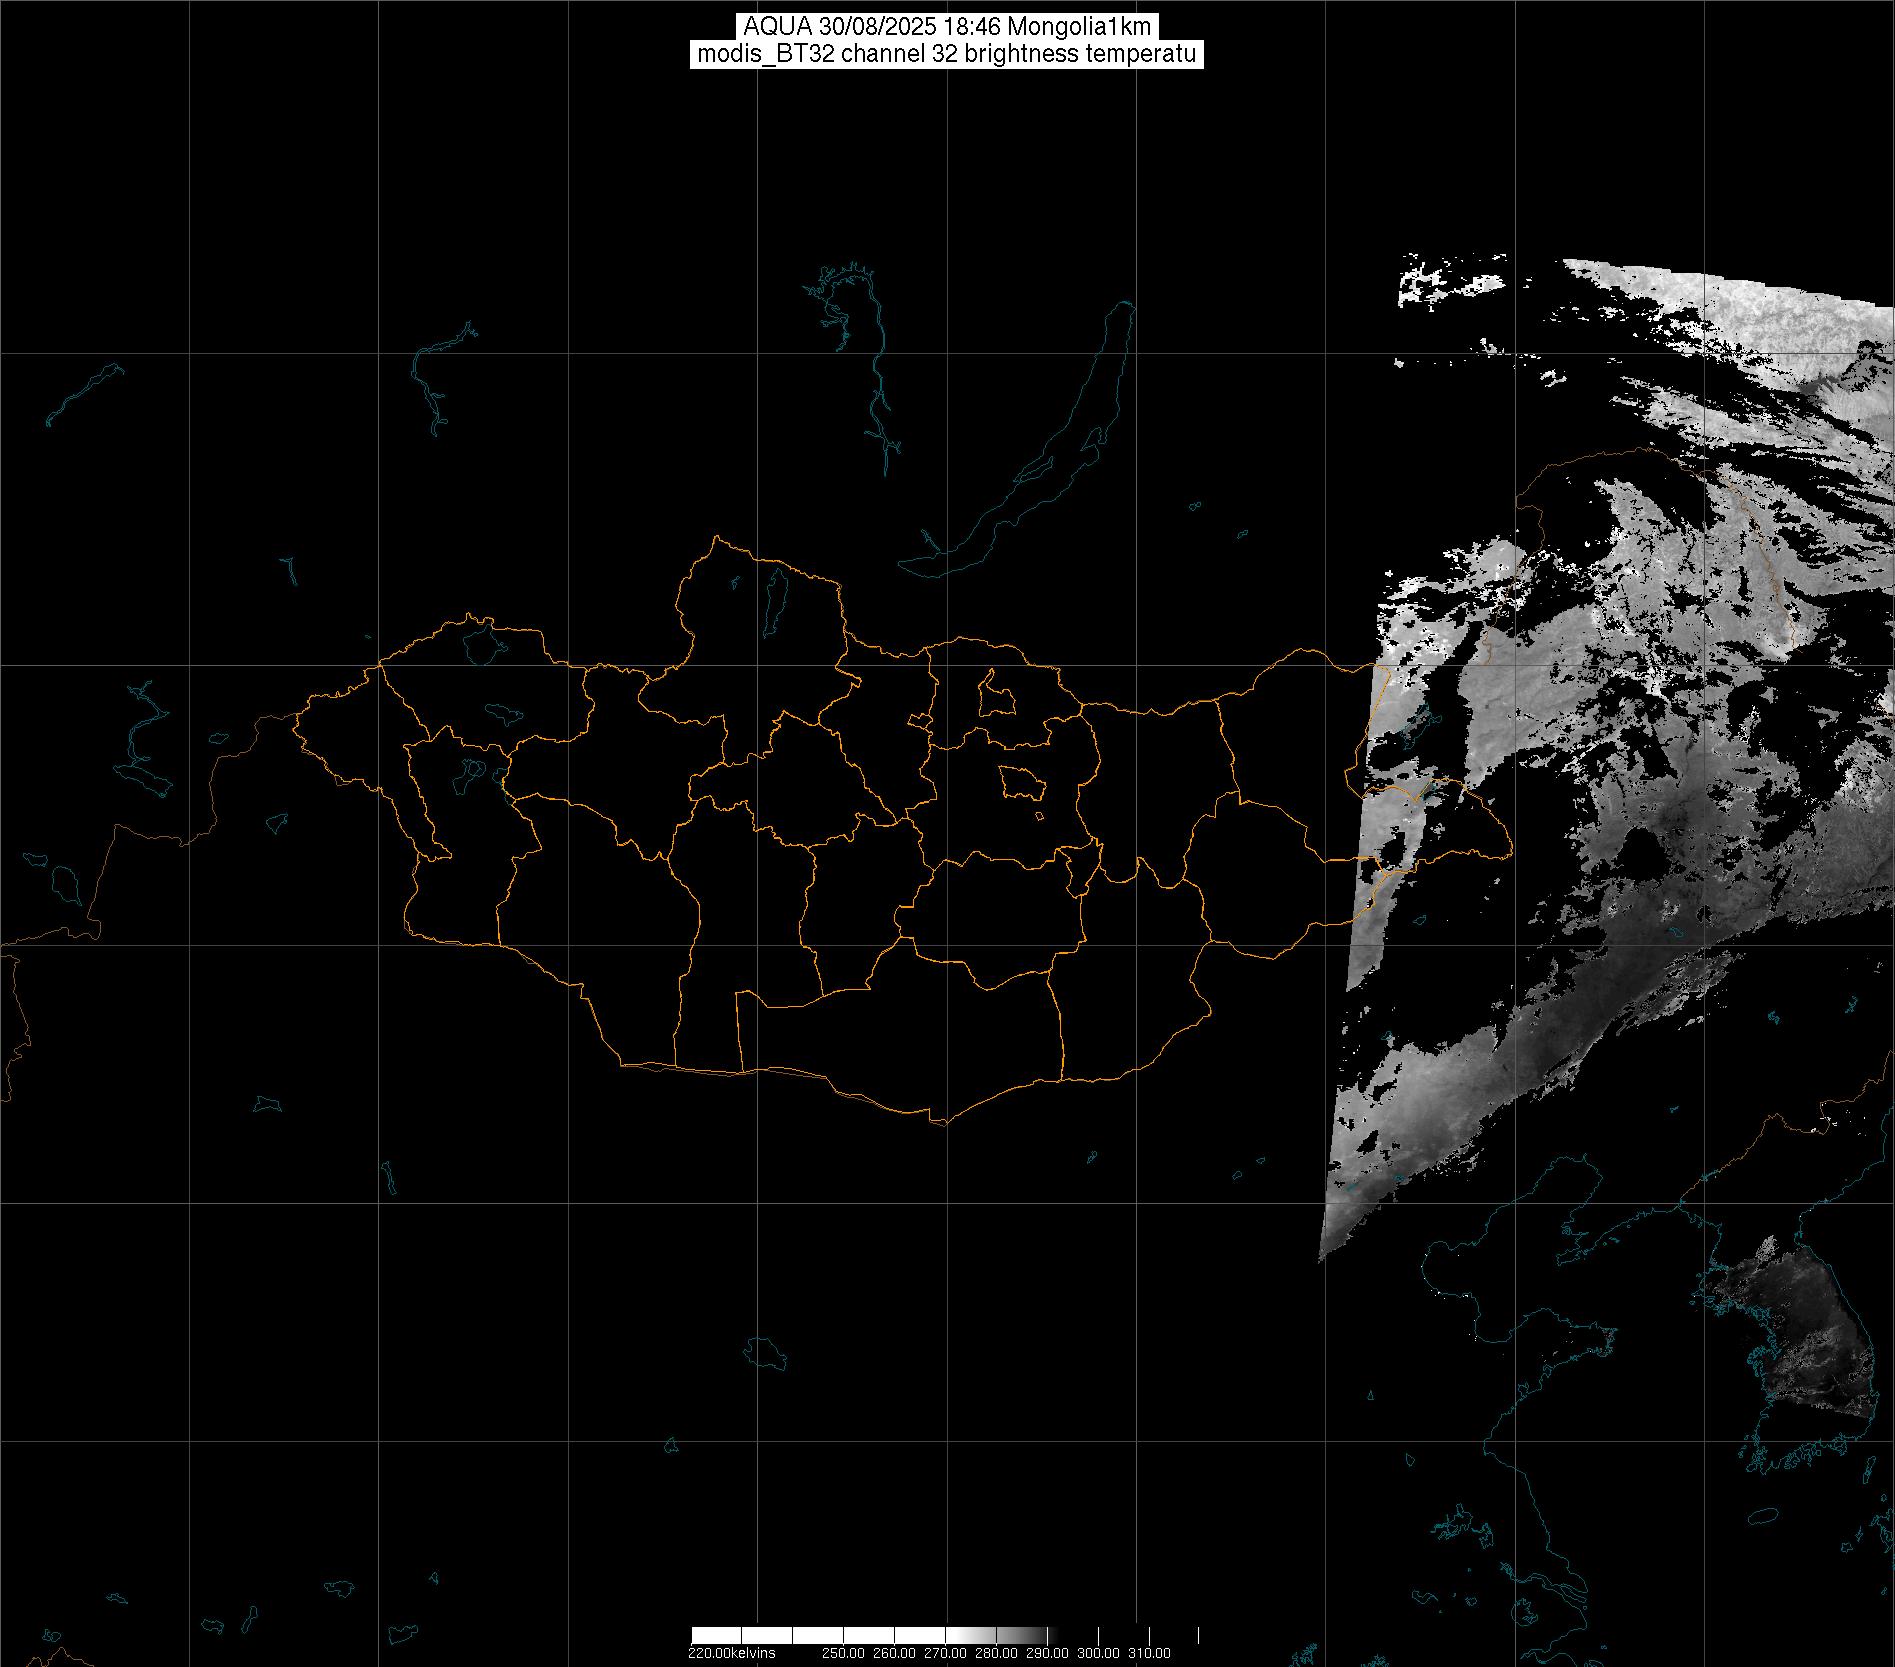Click the 270.00 colorbar tick label
Screen dimensions: 1895x1667
click(x=946, y=1653)
